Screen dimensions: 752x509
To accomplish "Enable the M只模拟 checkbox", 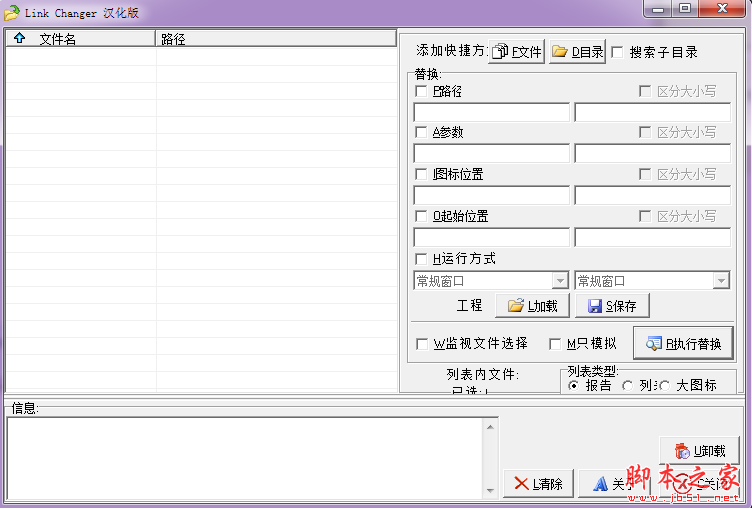I will point(555,344).
